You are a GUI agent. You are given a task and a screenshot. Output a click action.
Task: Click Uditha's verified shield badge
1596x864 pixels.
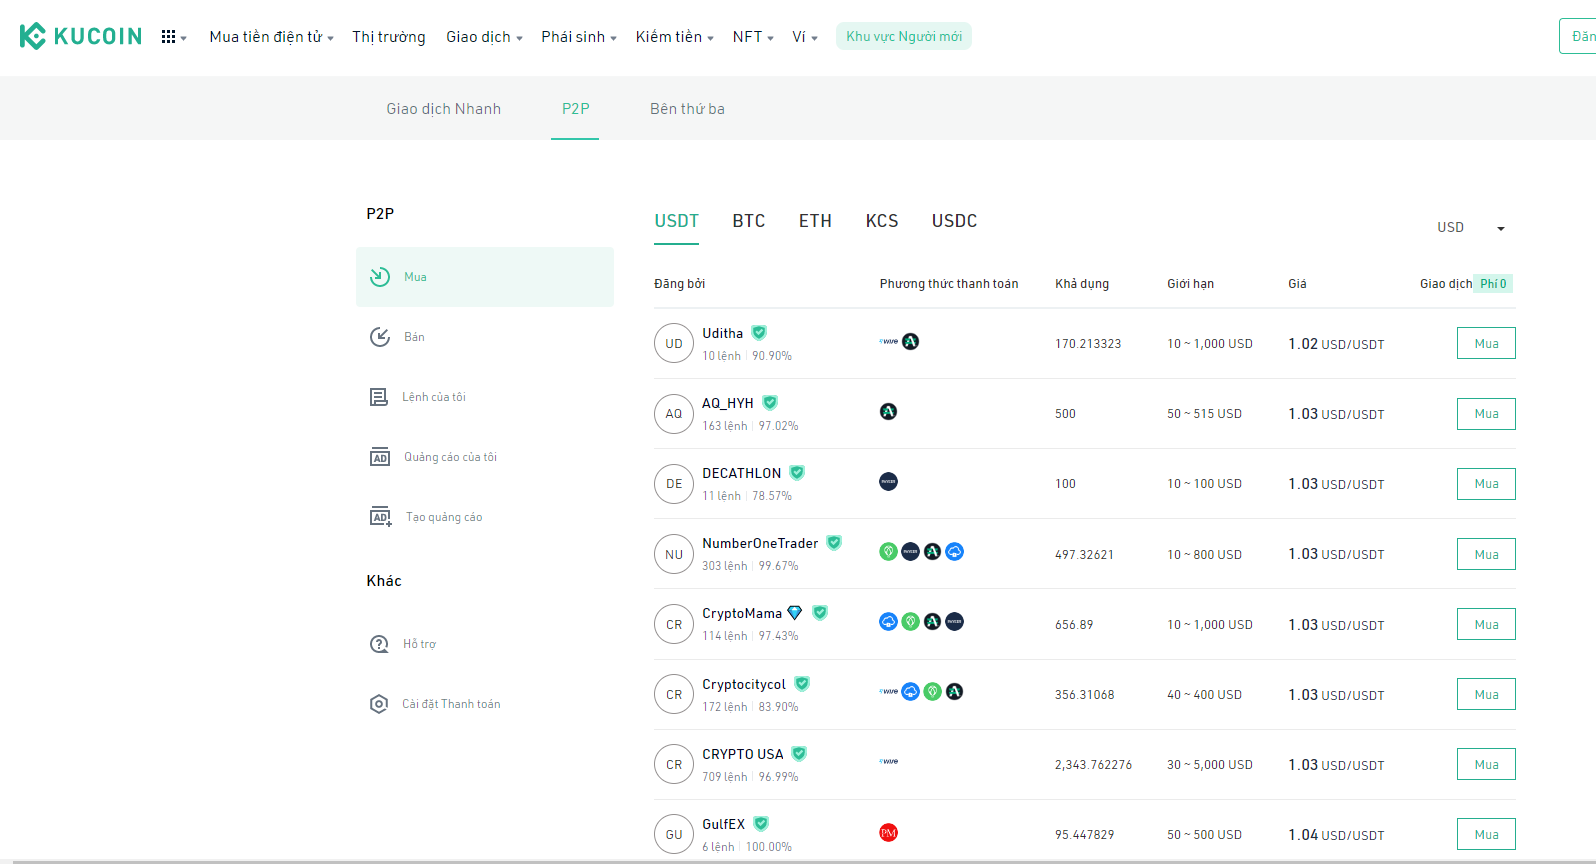(x=759, y=333)
